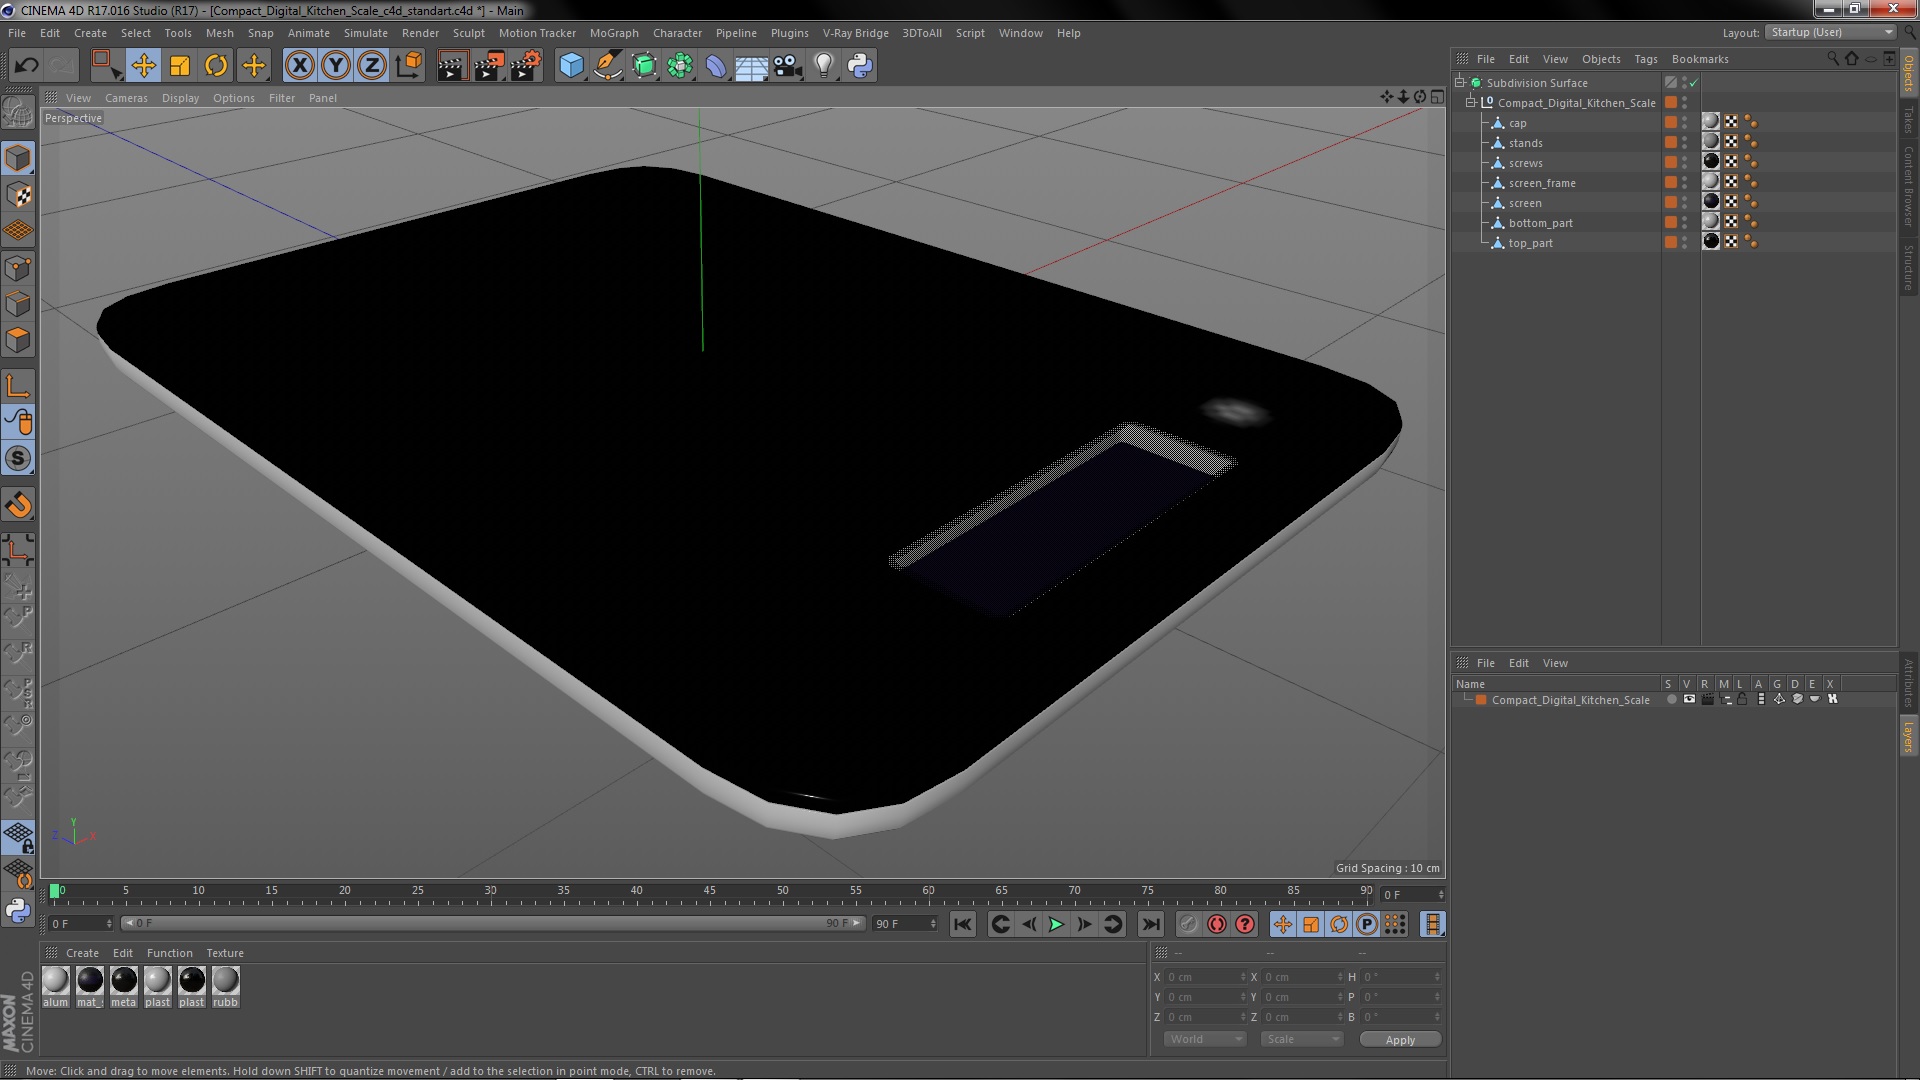Open the spline pen tool
Image resolution: width=1920 pixels, height=1080 pixels.
608,66
